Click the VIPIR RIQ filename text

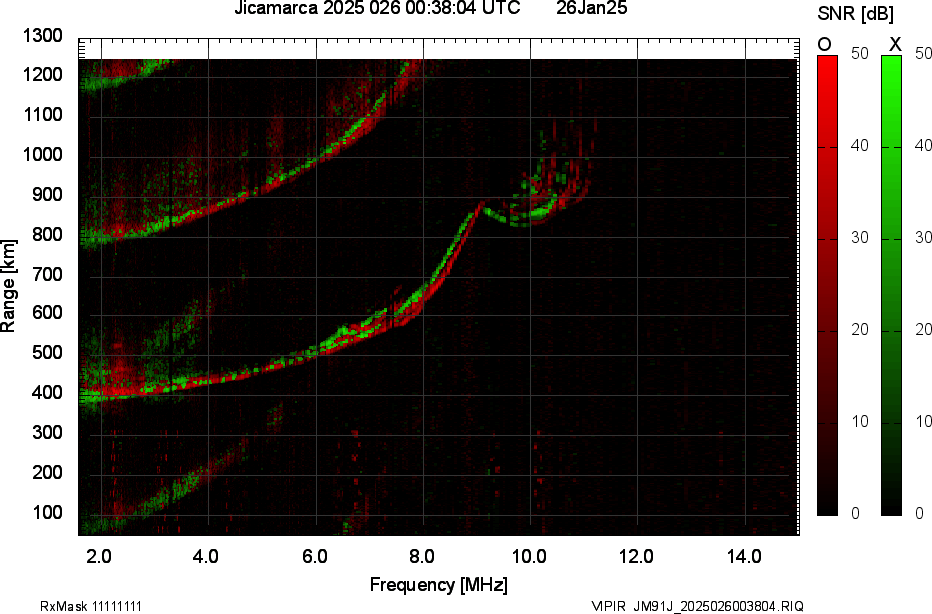[x=697, y=606]
